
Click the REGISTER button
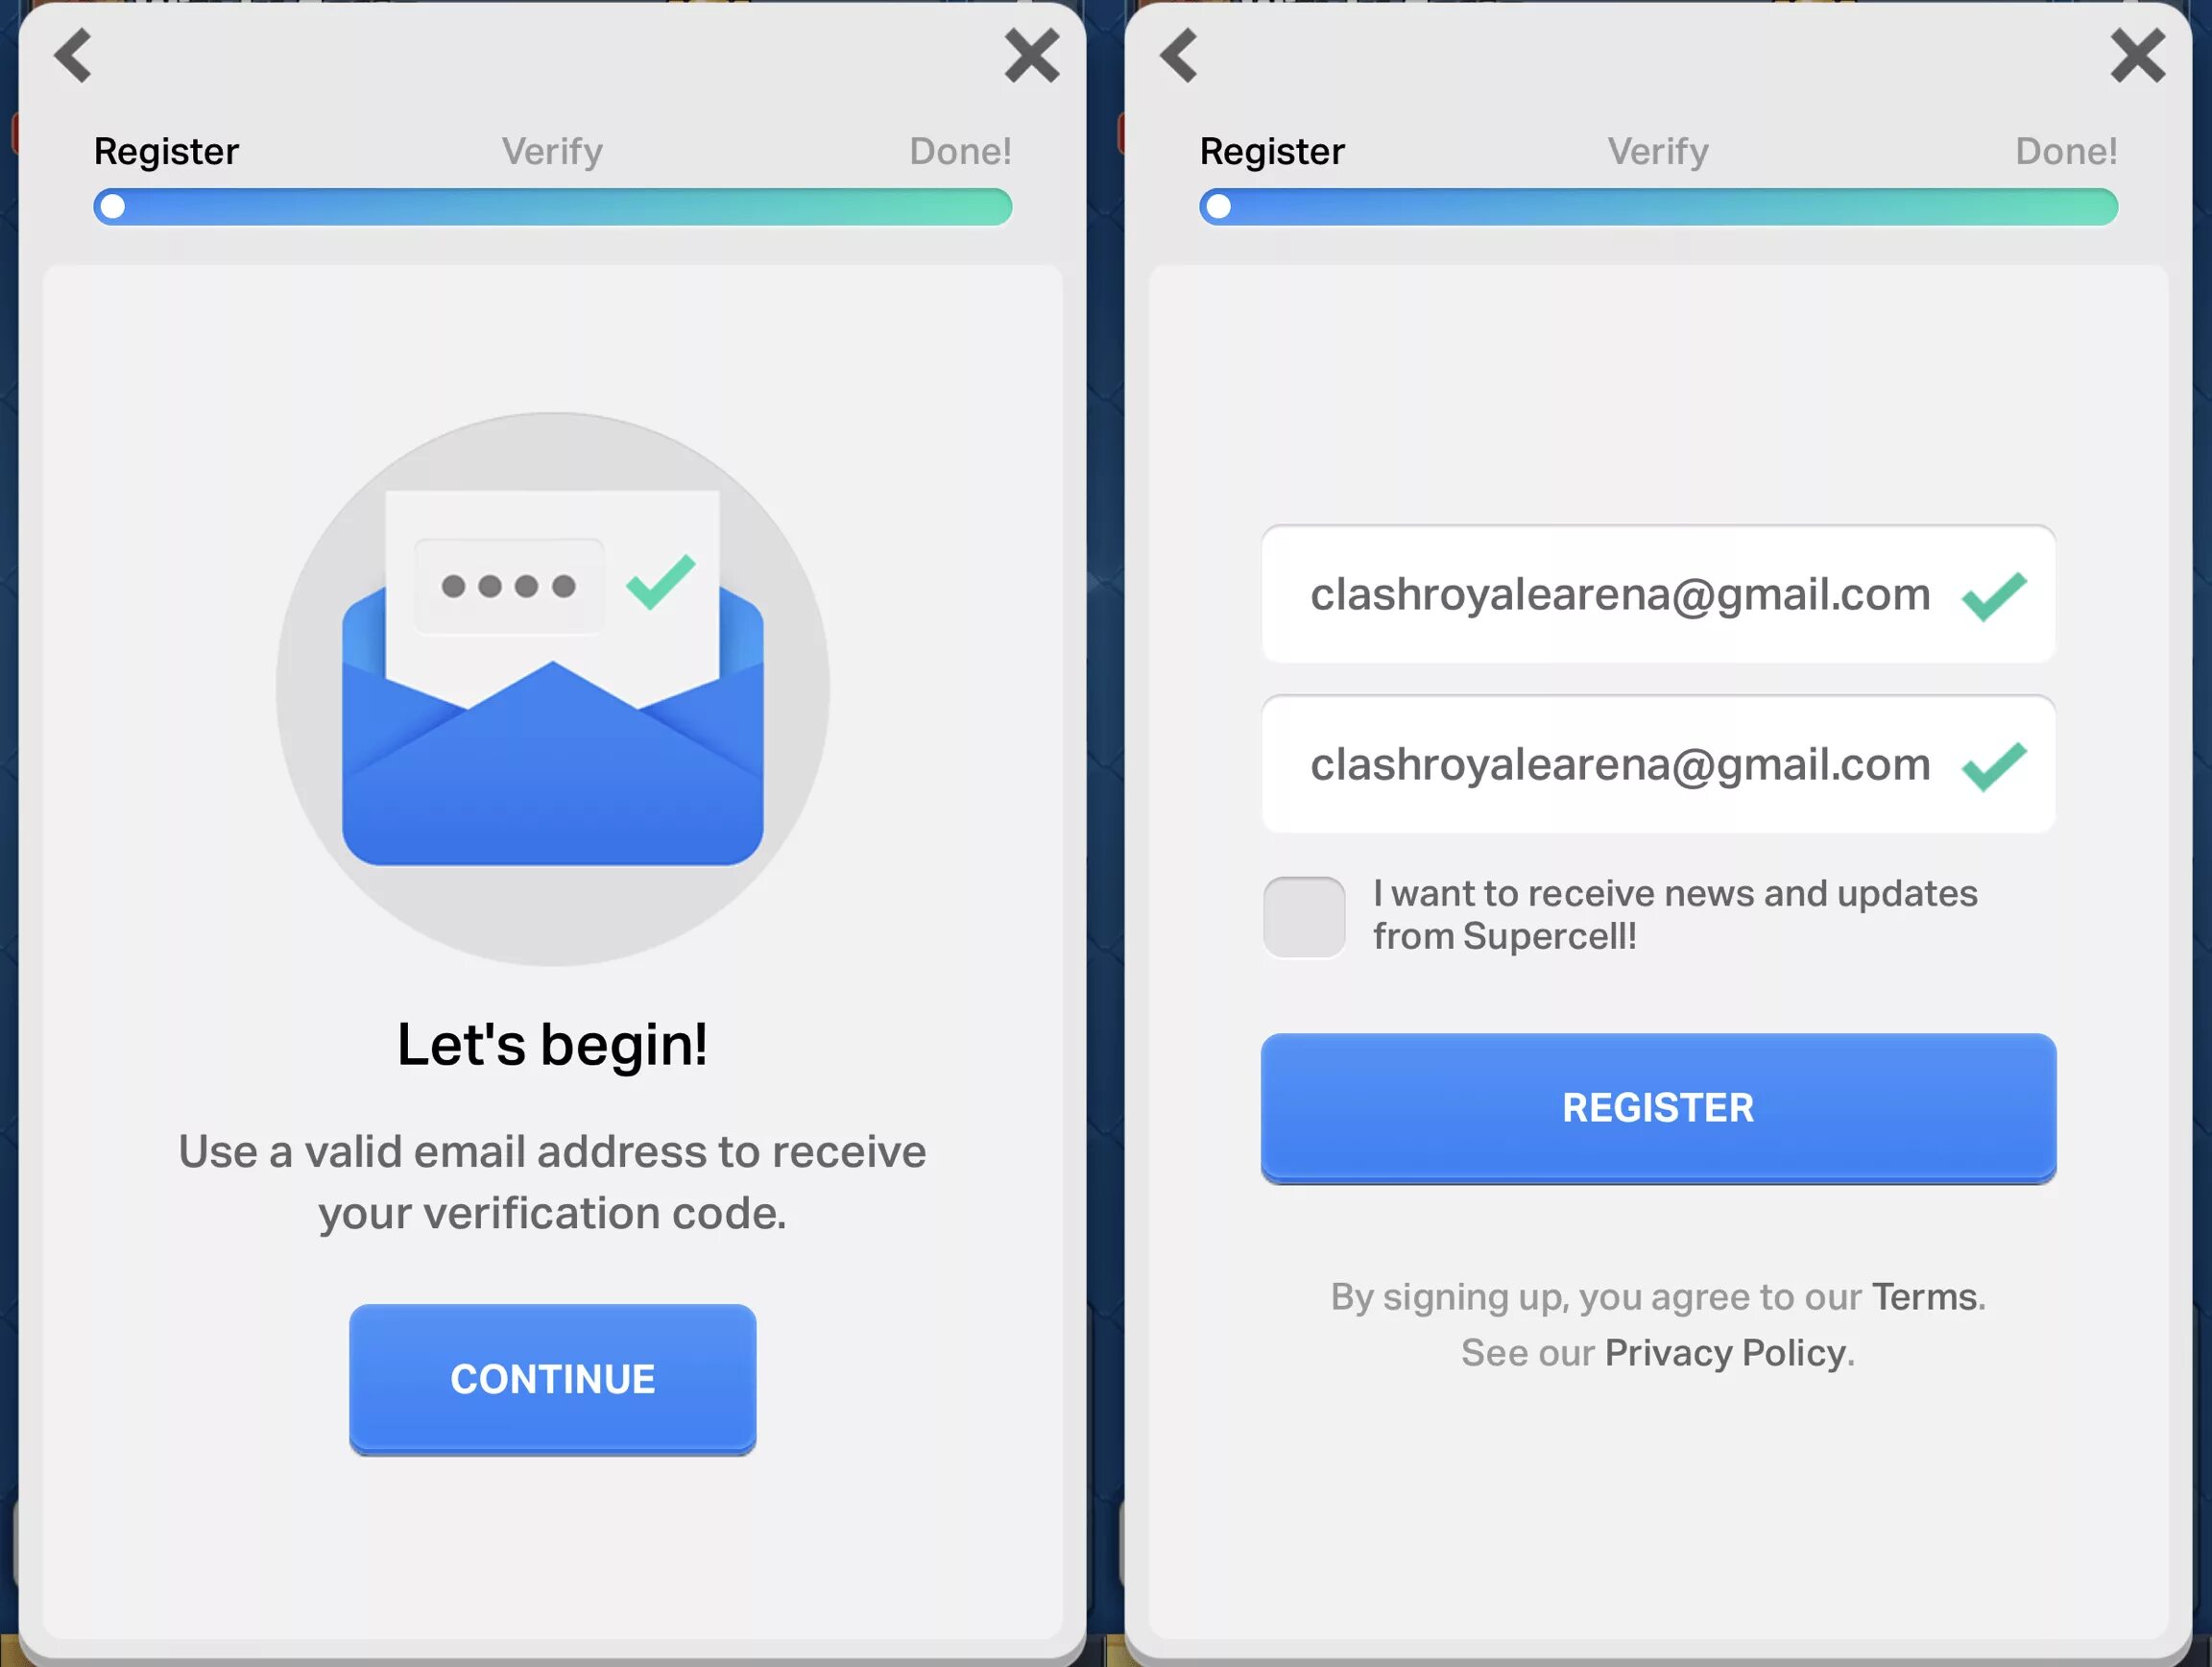coord(1657,1105)
